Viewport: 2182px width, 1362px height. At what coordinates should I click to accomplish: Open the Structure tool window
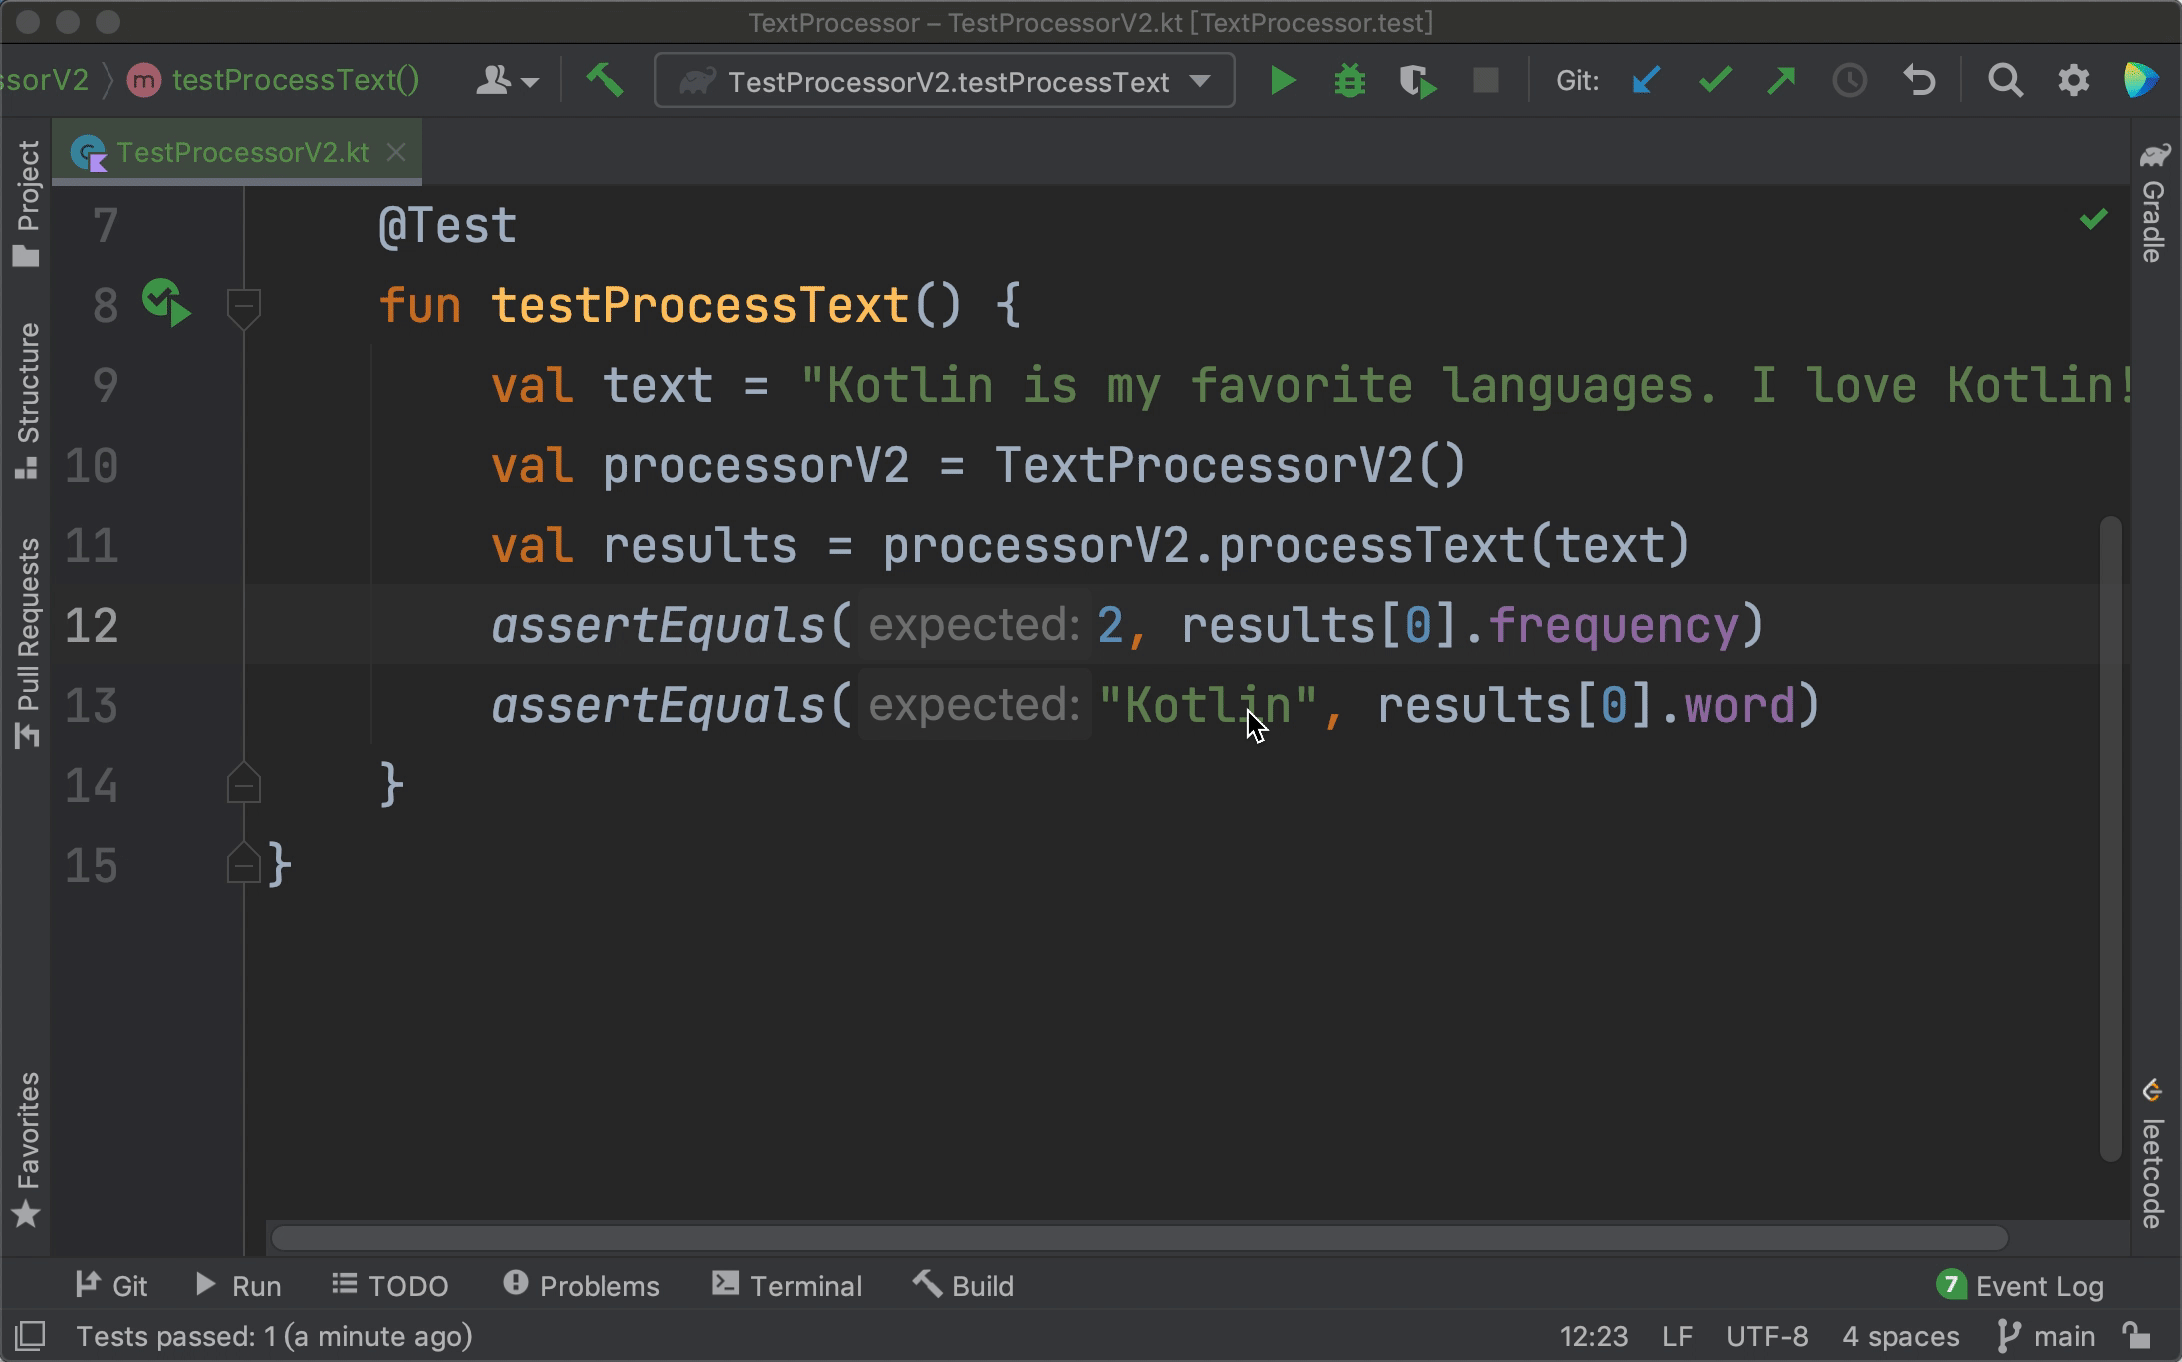(27, 400)
